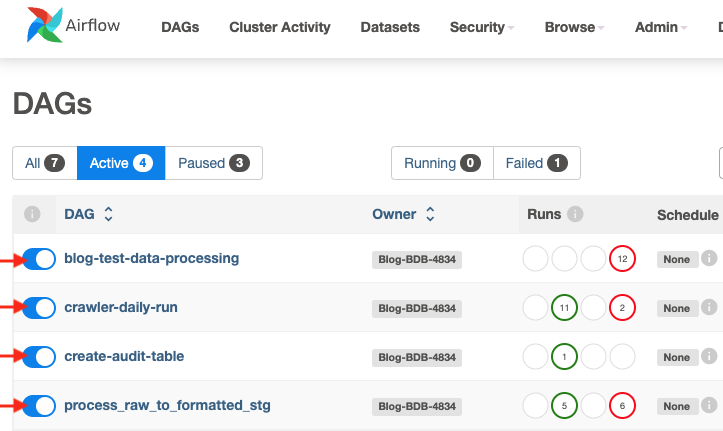Toggle off the crawler-daily-run DAG
This screenshot has width=723, height=431.
[39, 308]
